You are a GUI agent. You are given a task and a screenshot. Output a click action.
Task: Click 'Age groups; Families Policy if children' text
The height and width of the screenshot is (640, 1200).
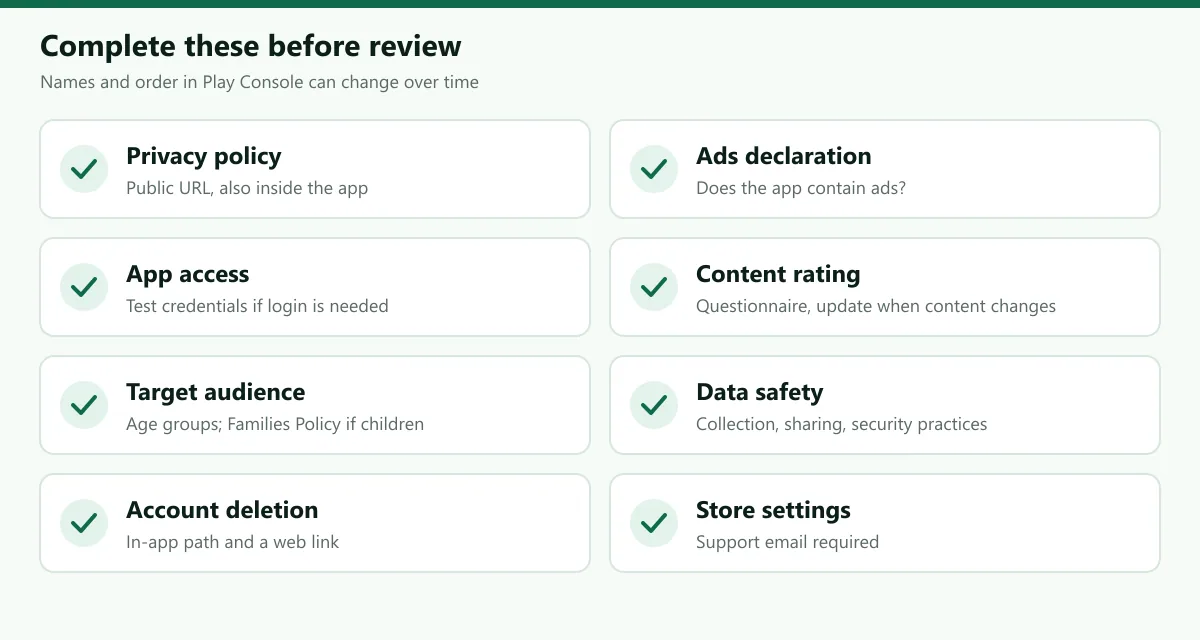[x=275, y=424]
